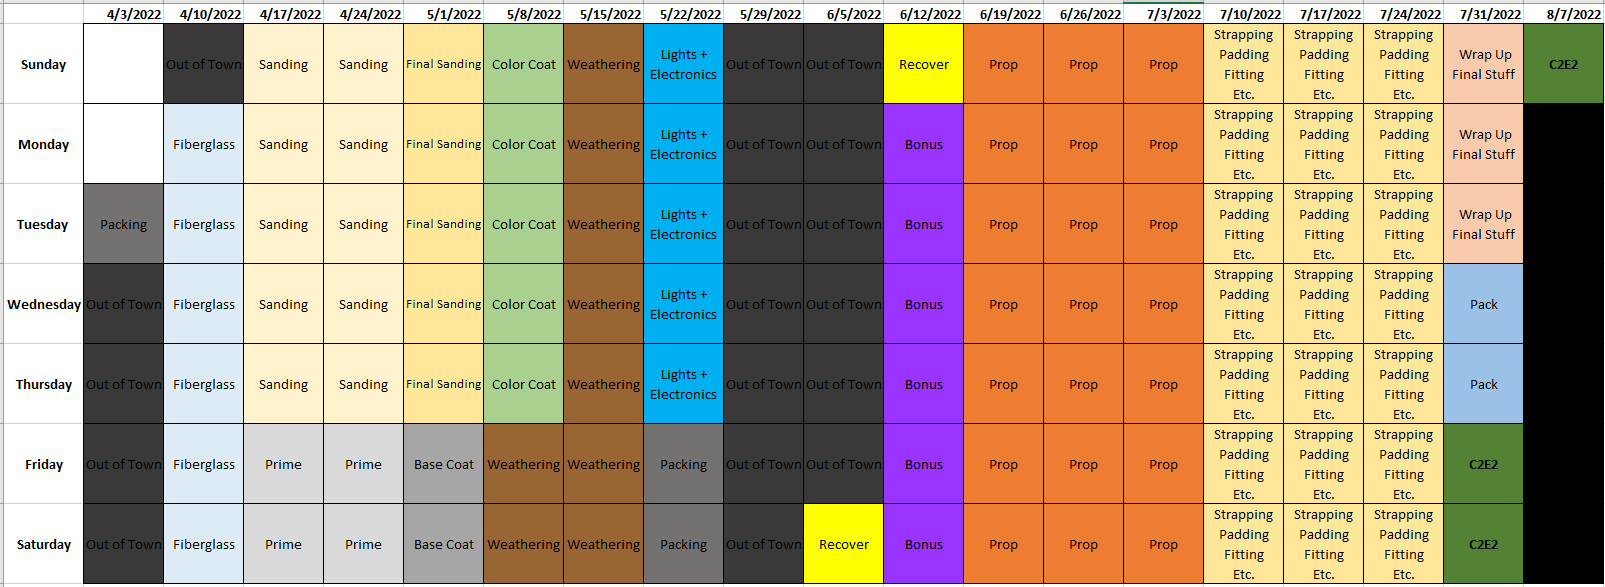Click the 5/22/2022 date header

(x=683, y=14)
